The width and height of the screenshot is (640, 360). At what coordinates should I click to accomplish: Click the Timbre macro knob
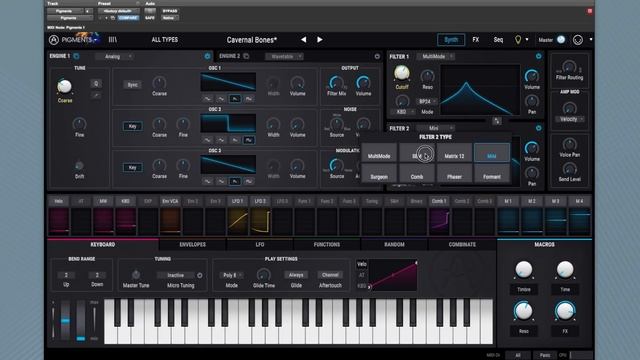click(523, 270)
